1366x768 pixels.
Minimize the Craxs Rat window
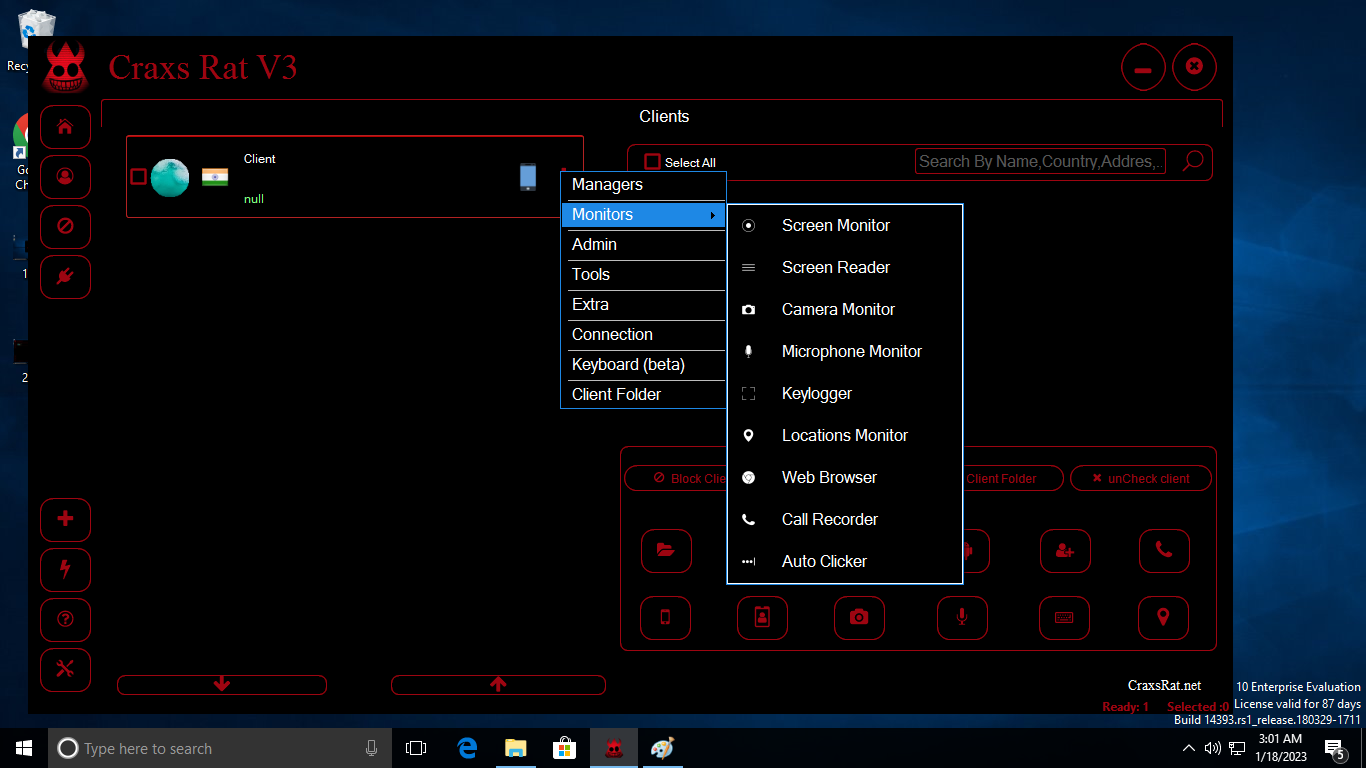[x=1143, y=68]
